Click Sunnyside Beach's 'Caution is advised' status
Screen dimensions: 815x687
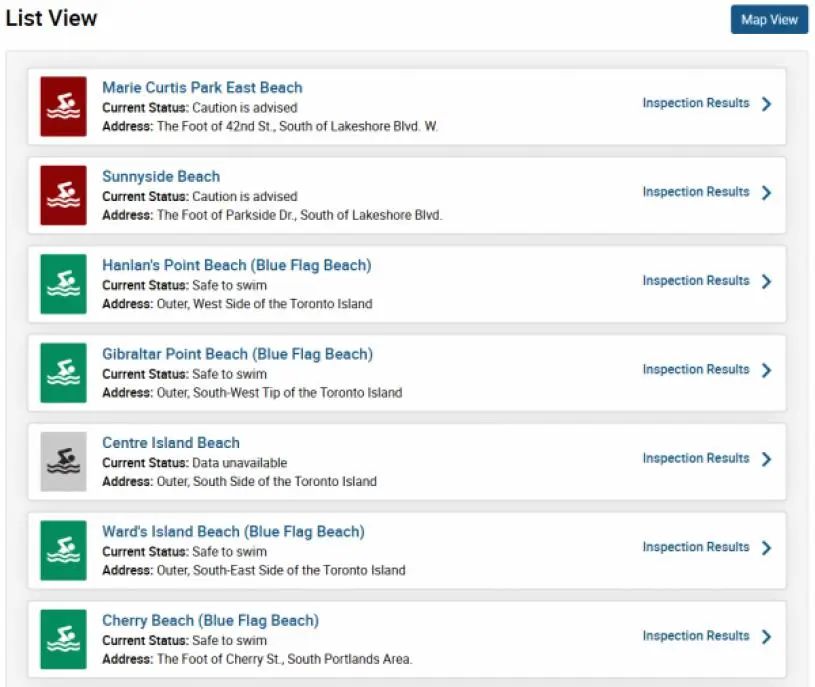pyautogui.click(x=245, y=196)
